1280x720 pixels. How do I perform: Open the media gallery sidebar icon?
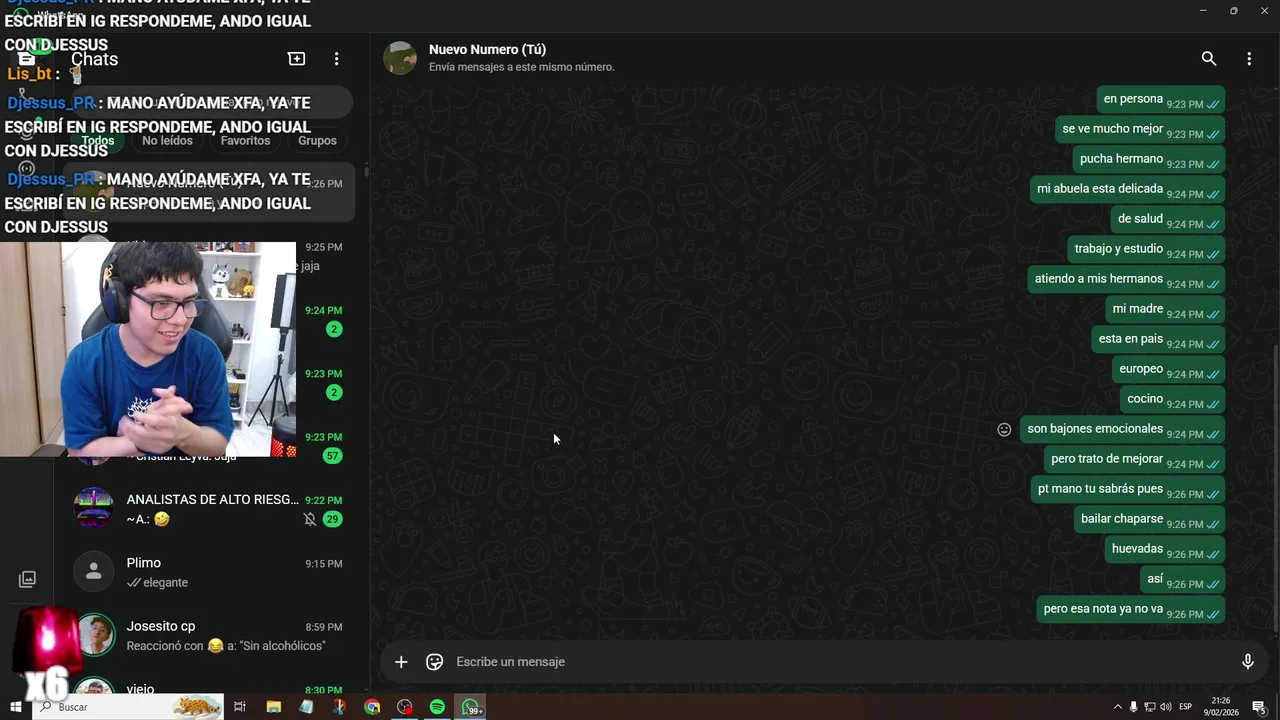click(27, 579)
